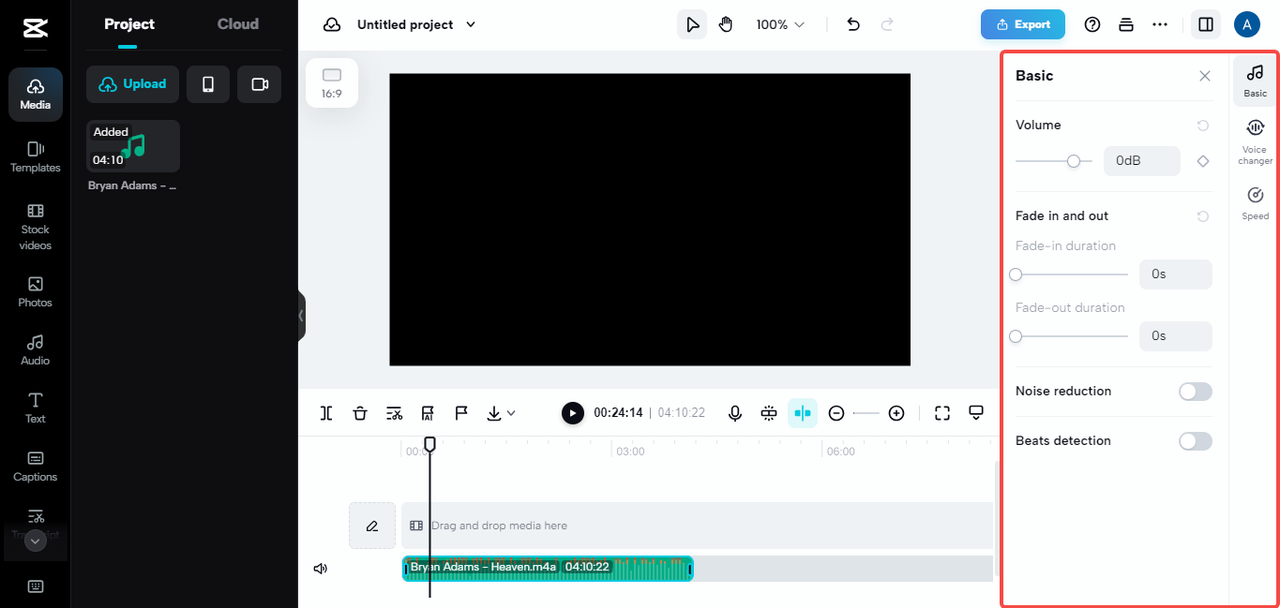The height and width of the screenshot is (608, 1280).
Task: Click the 03:00 ruler mark
Action: (x=630, y=451)
